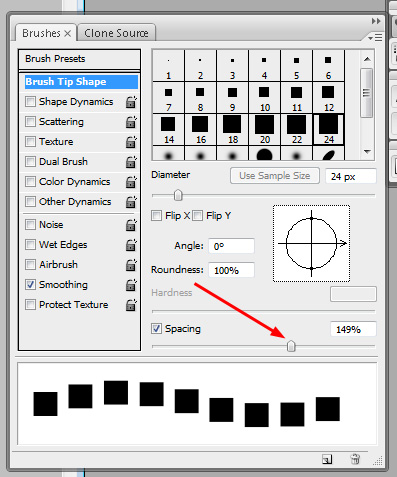Open the Brushes panel flyout menu
The width and height of the screenshot is (397, 477).
(x=375, y=38)
